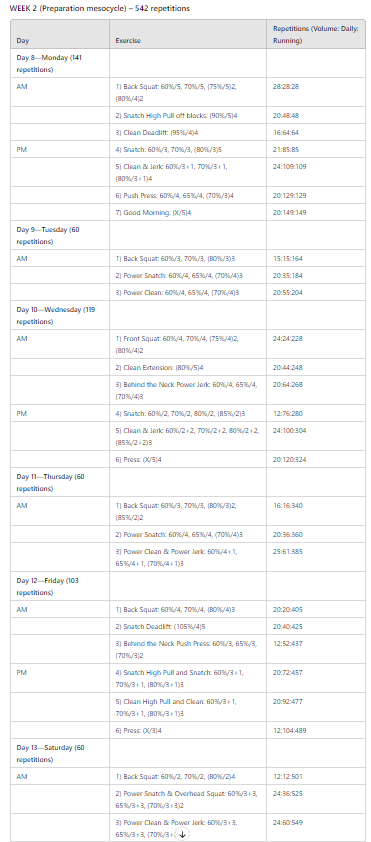Select the Day 11—Thursday row
The width and height of the screenshot is (371, 842).
point(188,482)
